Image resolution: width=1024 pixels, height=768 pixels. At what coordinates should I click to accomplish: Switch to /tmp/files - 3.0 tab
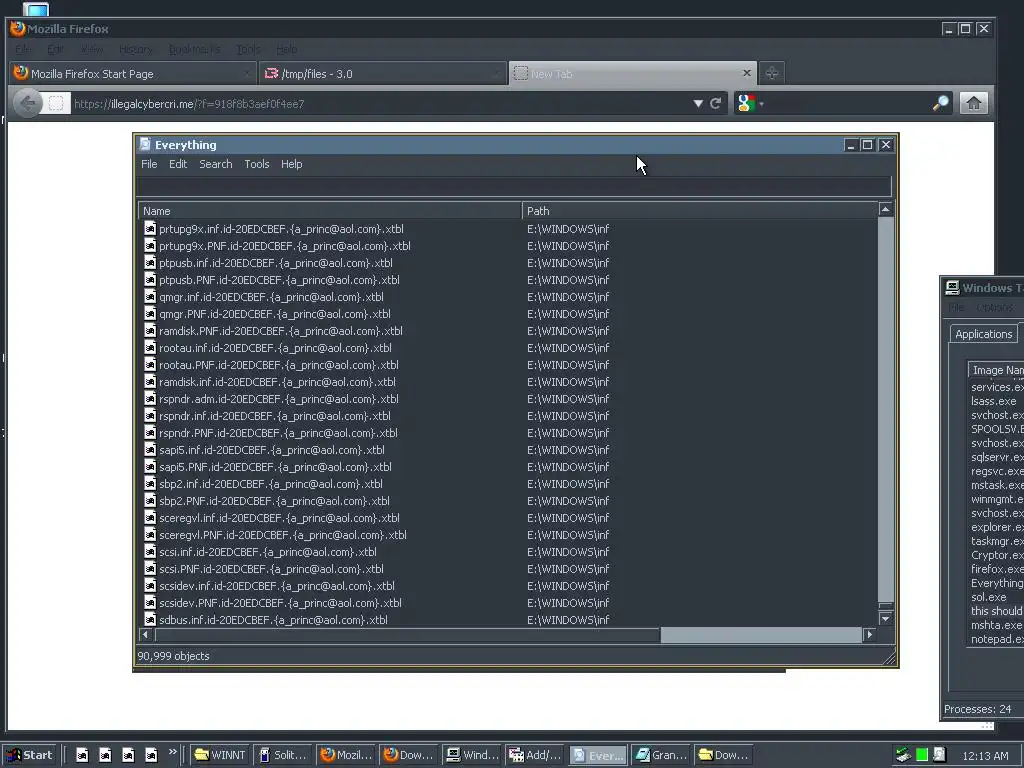coord(383,74)
